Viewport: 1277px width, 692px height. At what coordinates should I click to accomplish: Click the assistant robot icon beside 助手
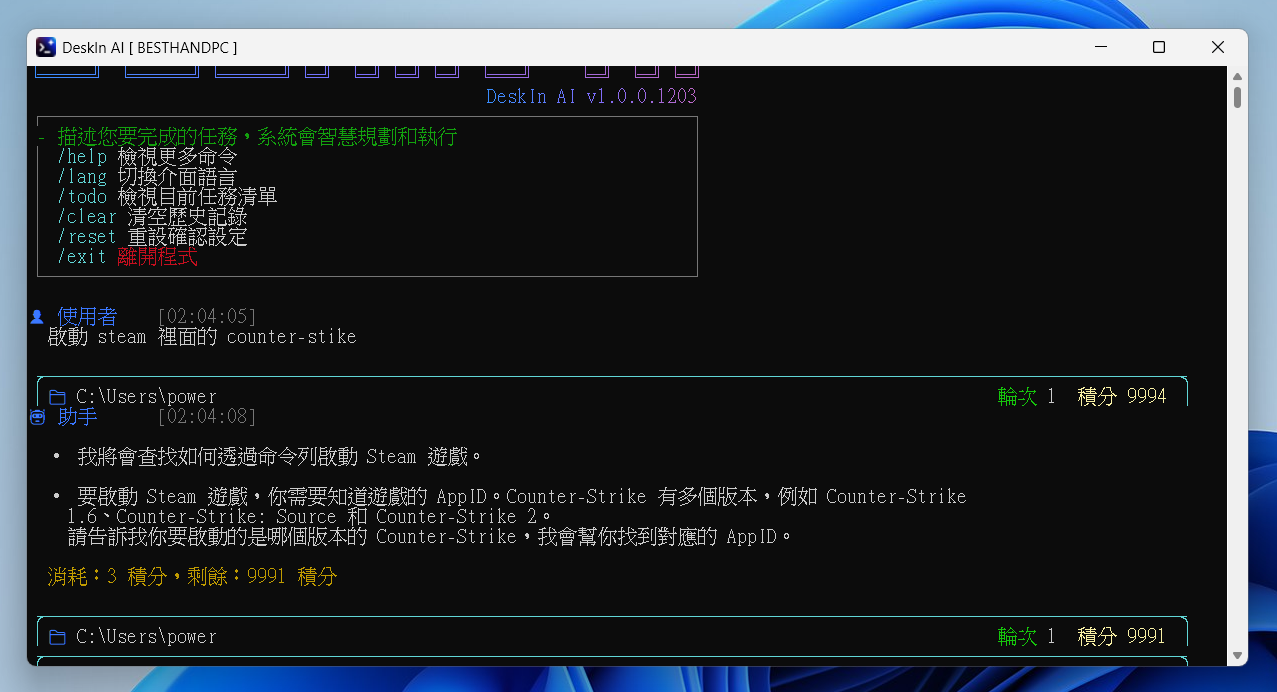tap(38, 417)
